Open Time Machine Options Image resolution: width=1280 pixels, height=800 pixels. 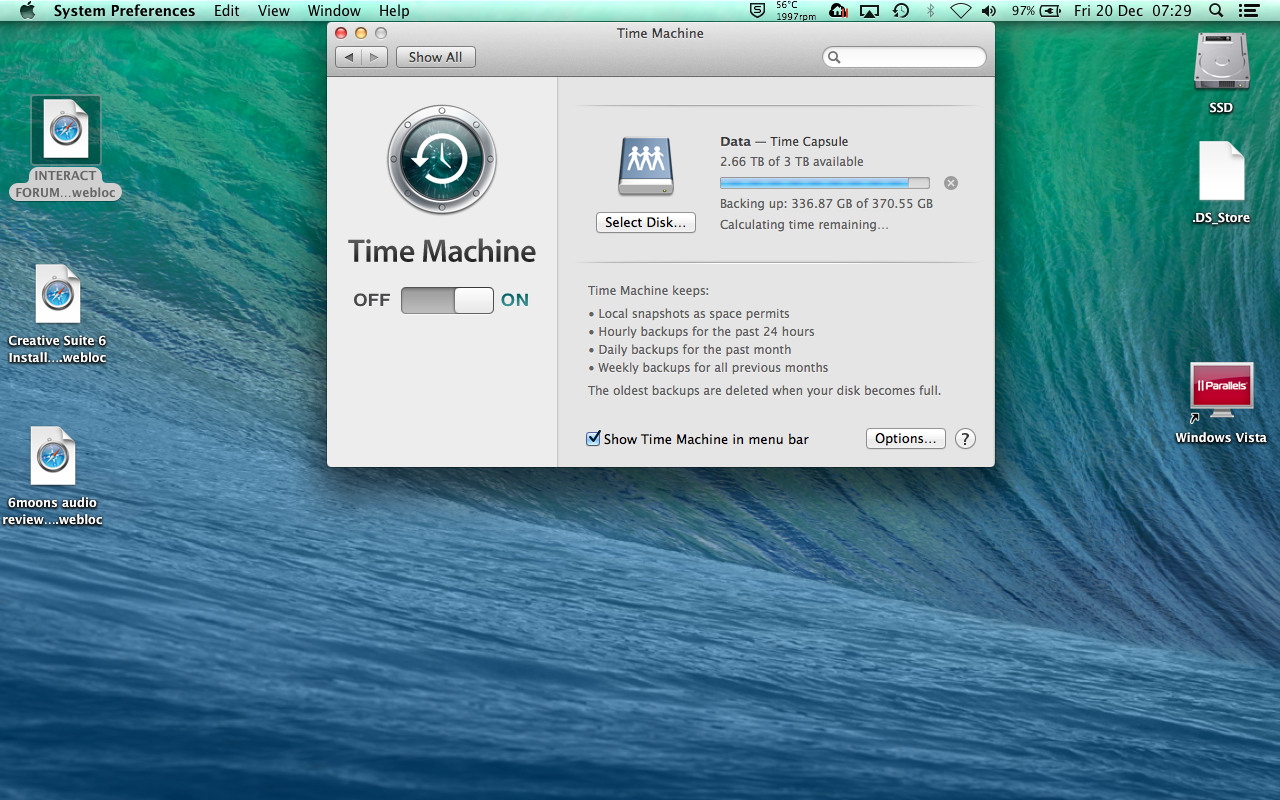(905, 438)
